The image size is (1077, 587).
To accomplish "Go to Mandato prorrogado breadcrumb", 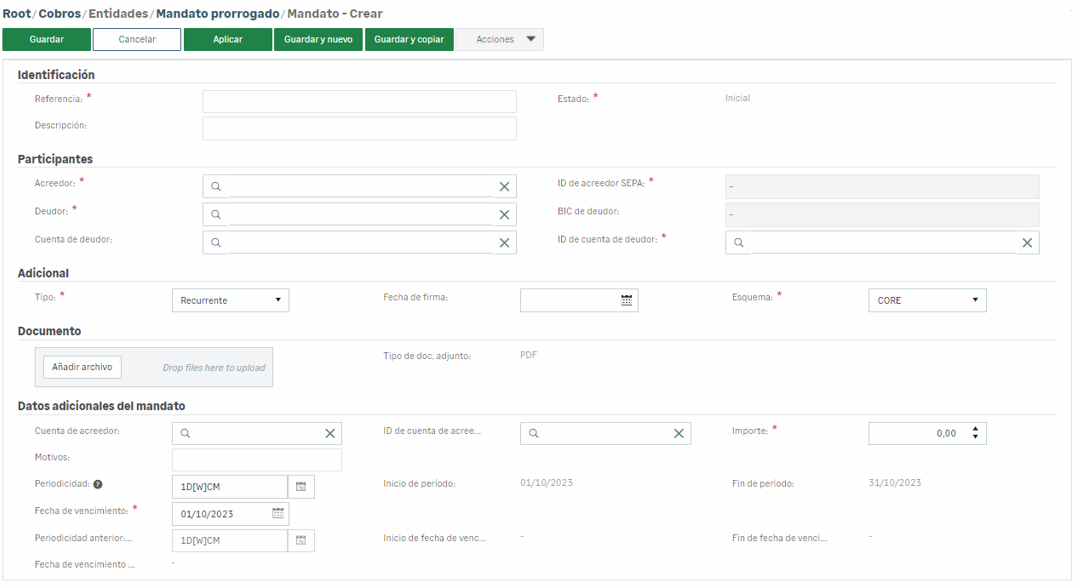I will [217, 14].
